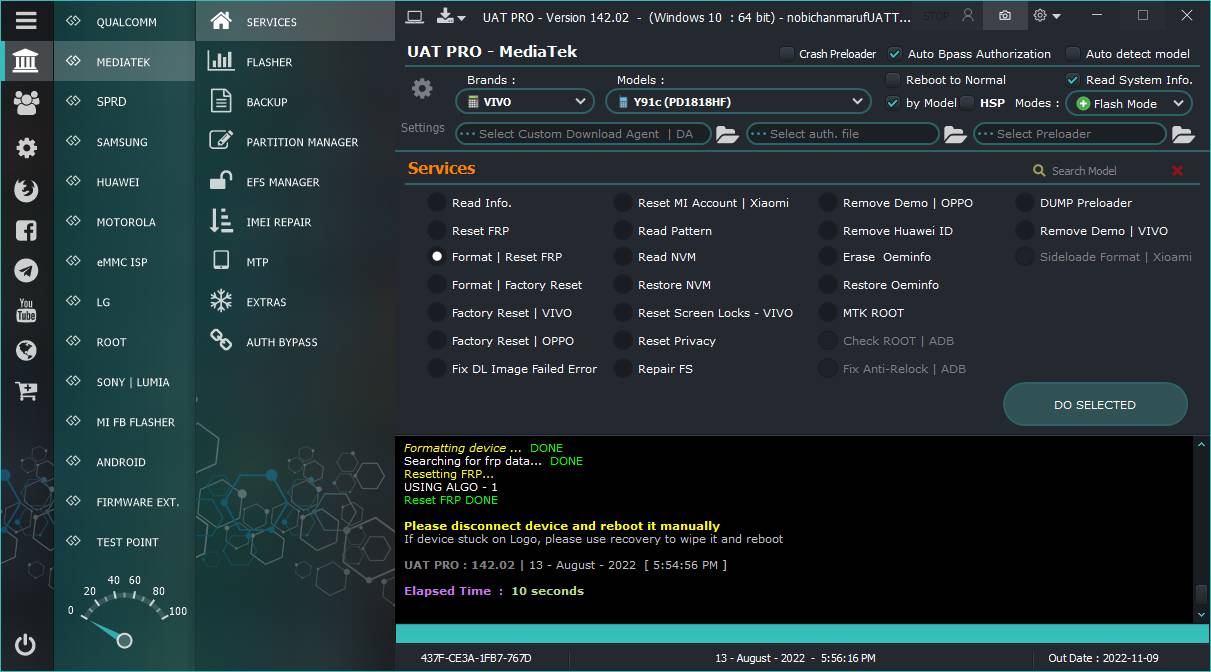
Task: Toggle Crash Preloader checkbox
Action: (787, 54)
